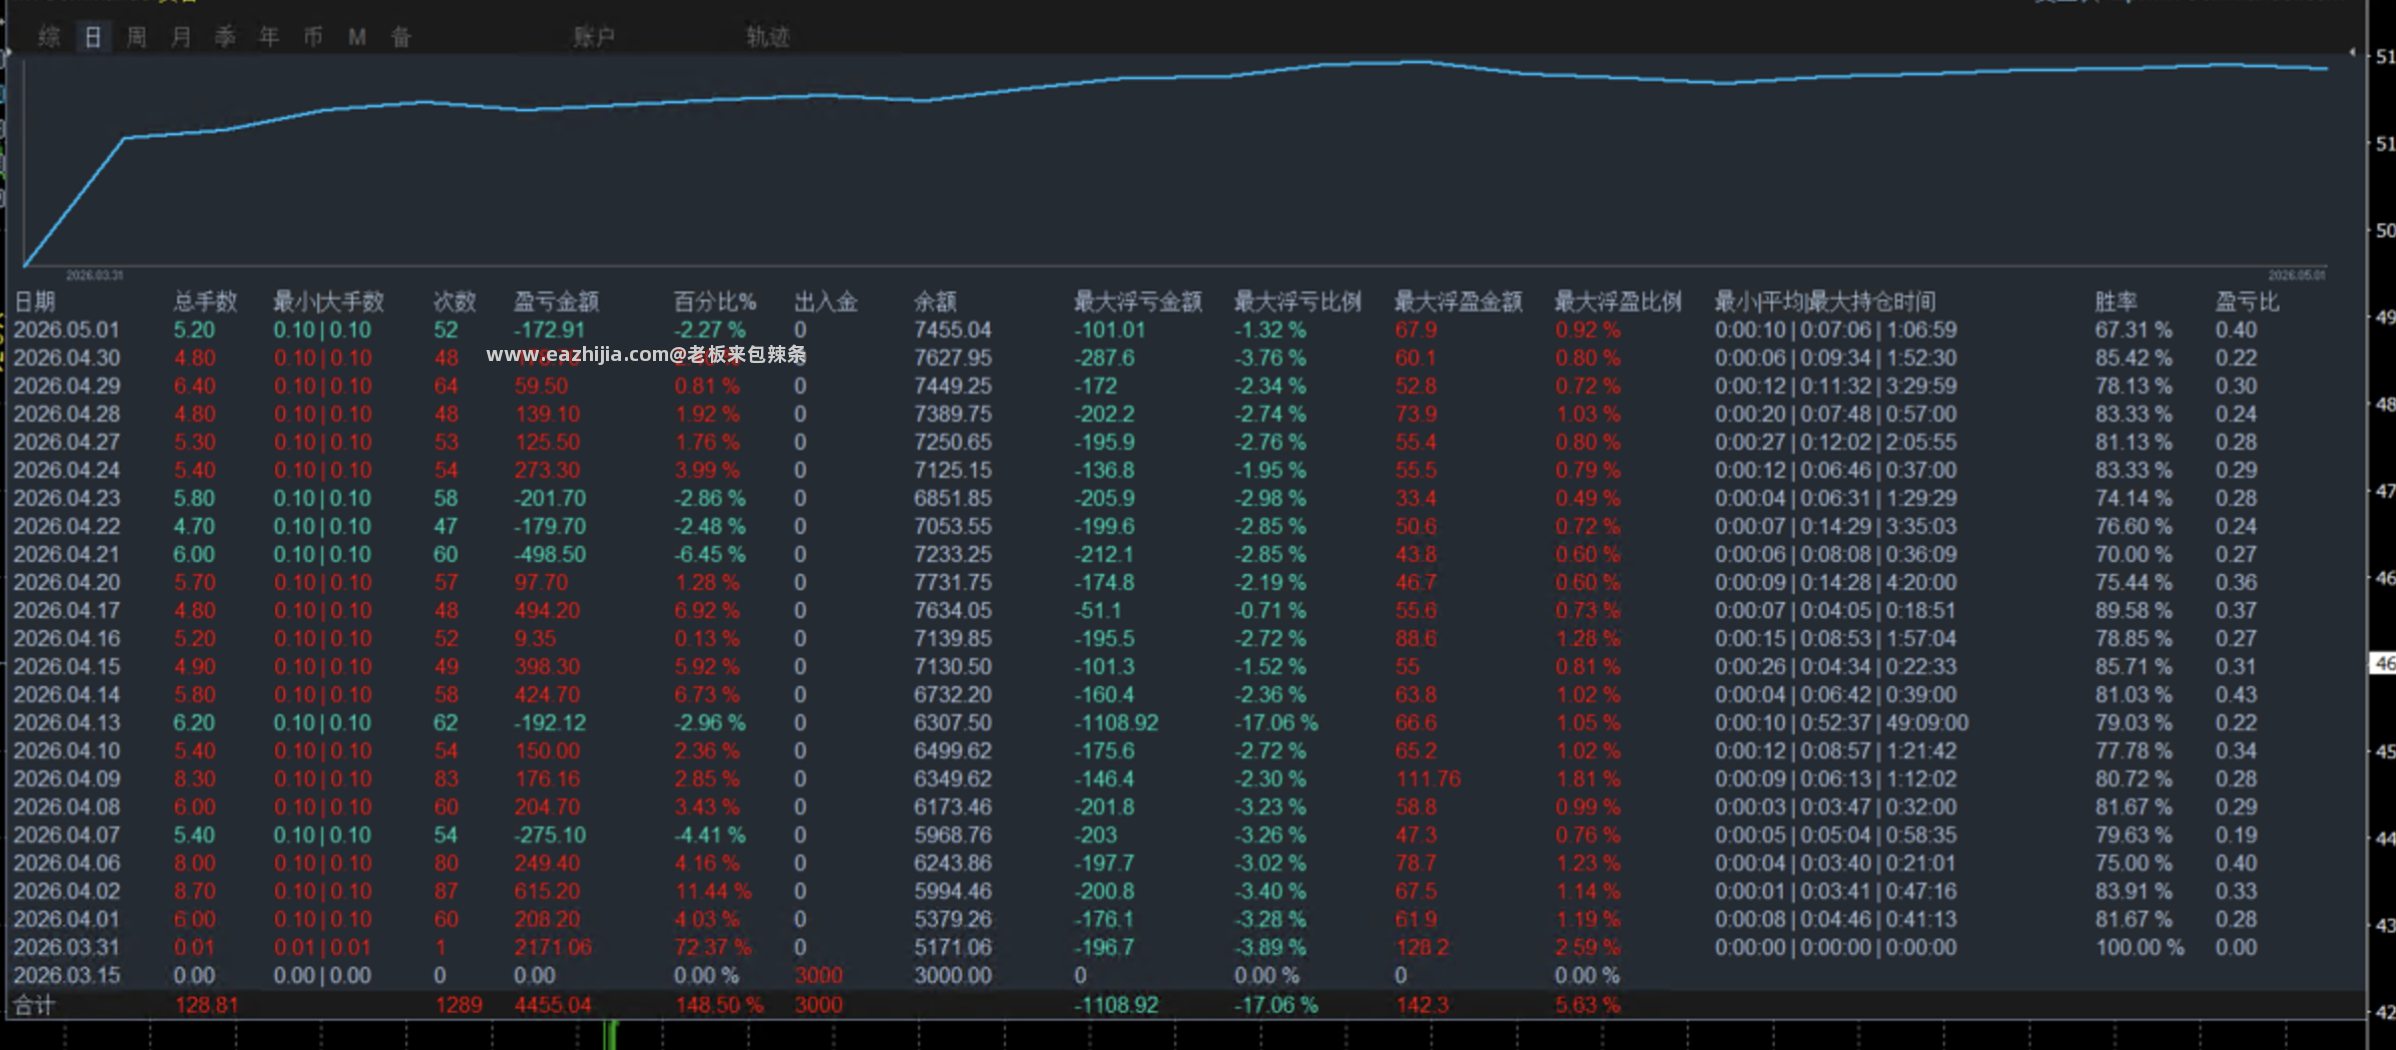Click the profit value 2171.06

tap(553, 947)
